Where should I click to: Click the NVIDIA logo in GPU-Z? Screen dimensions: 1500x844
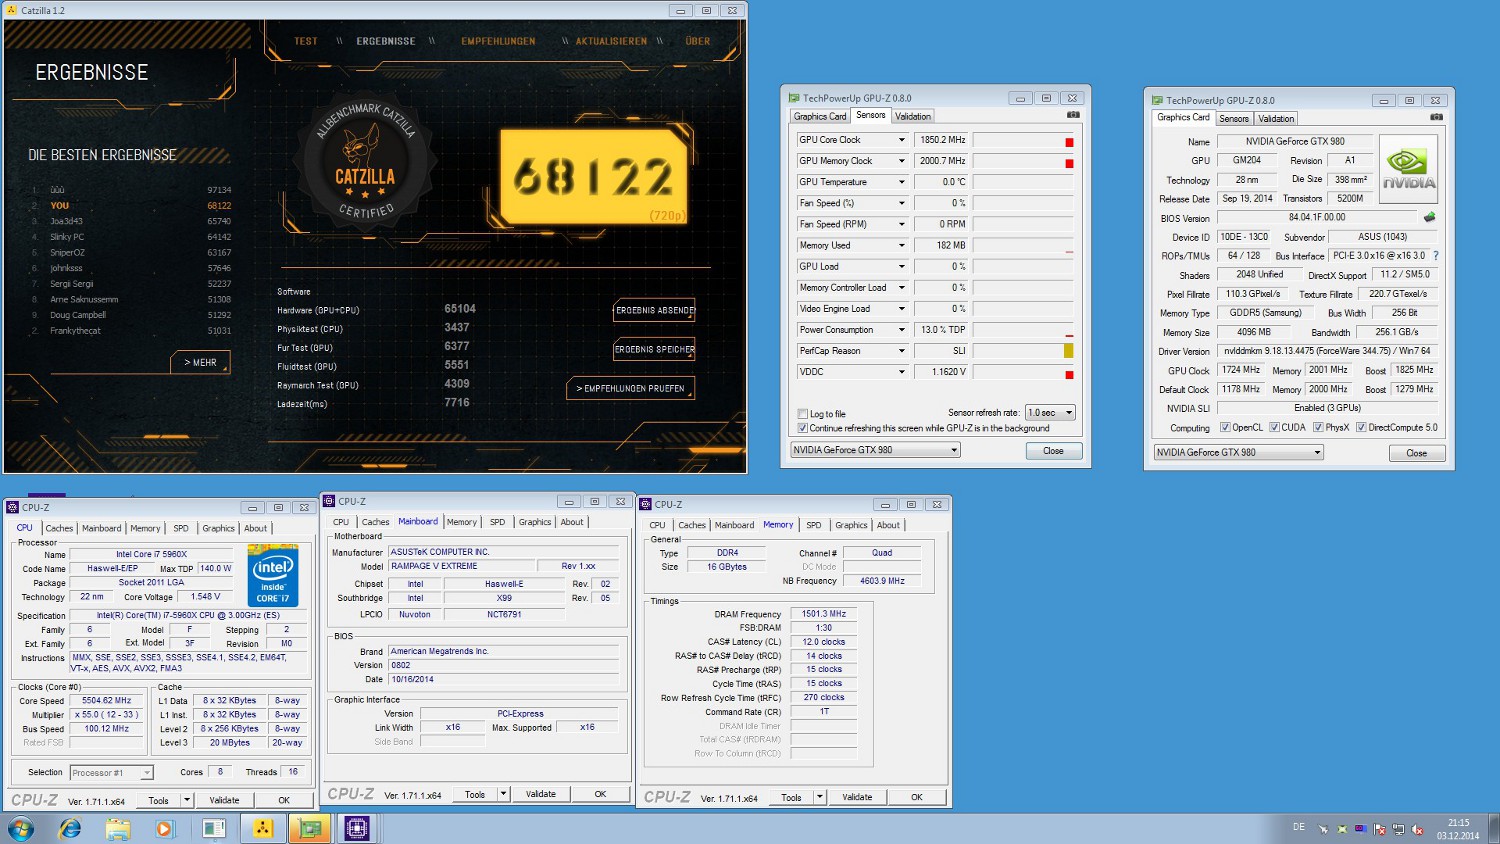(1409, 168)
